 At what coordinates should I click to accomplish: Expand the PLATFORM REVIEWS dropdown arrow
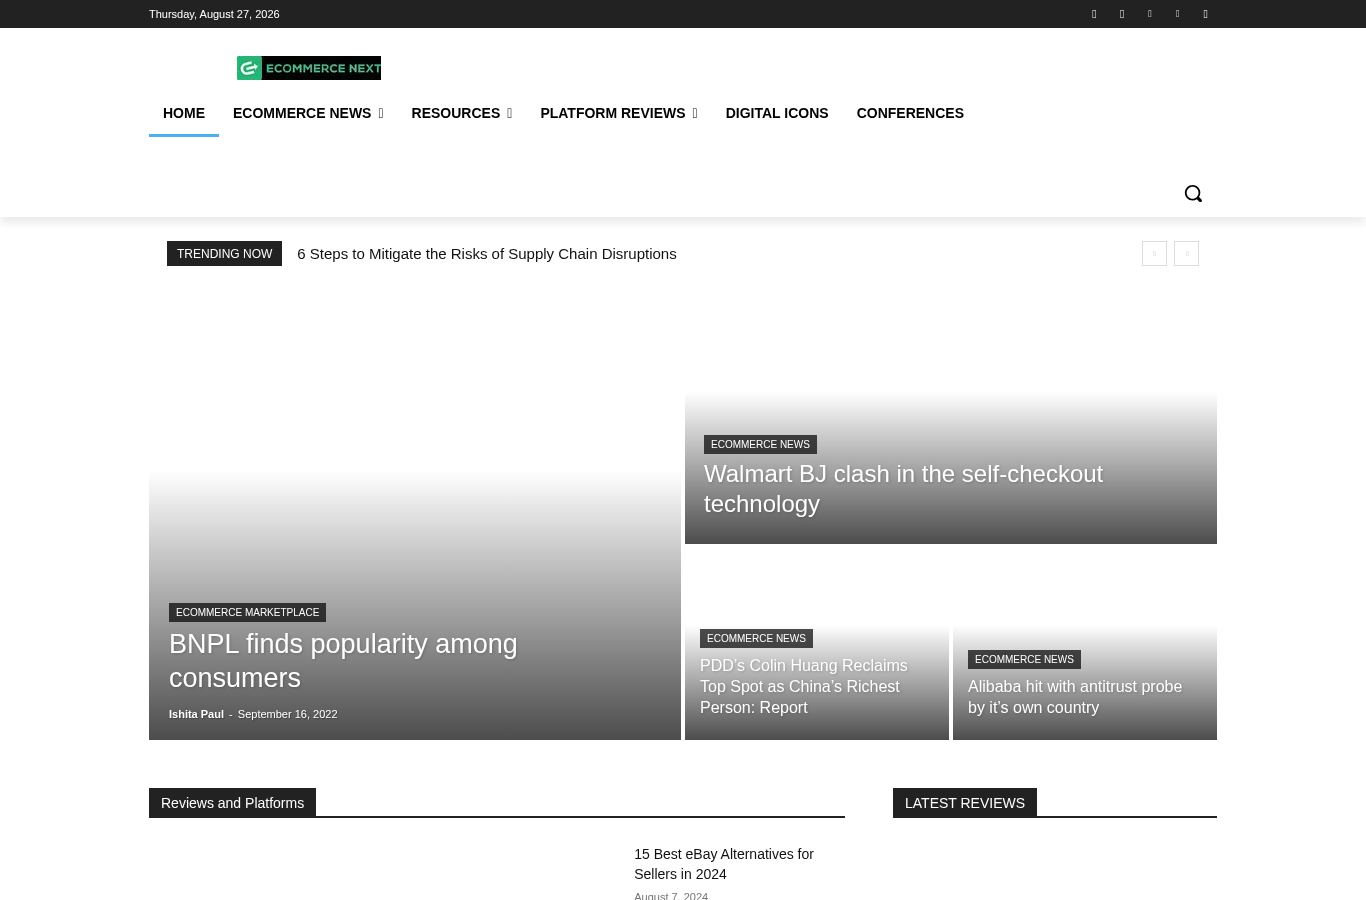[695, 114]
